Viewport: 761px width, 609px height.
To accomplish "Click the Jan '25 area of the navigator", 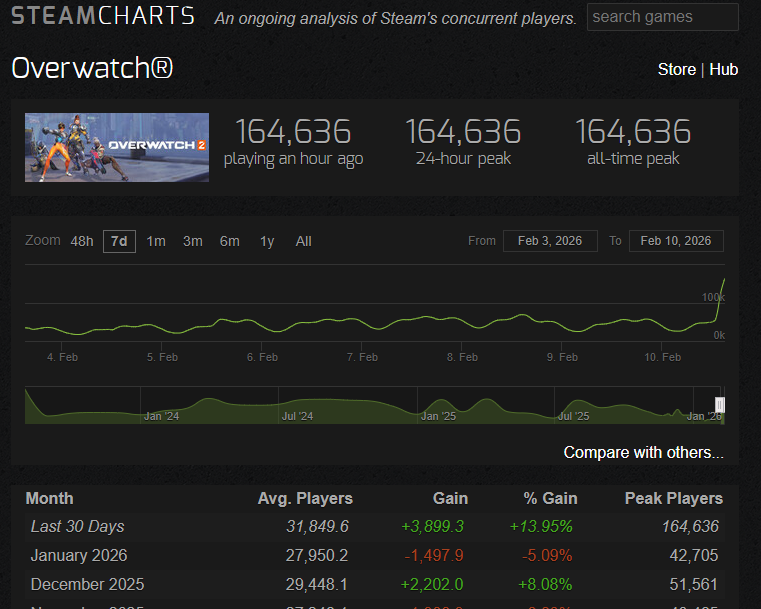I will pos(438,416).
